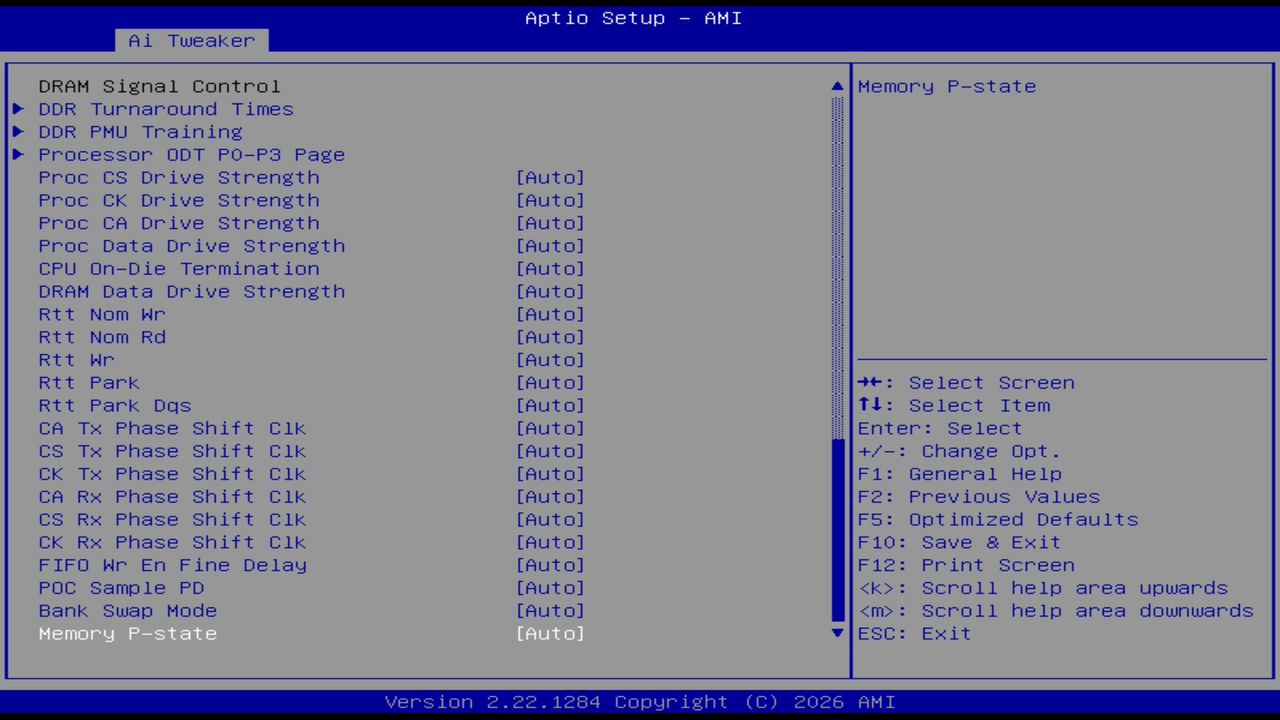The image size is (1280, 720).
Task: Click the DRAM Signal Control heading
Action: [x=160, y=87]
